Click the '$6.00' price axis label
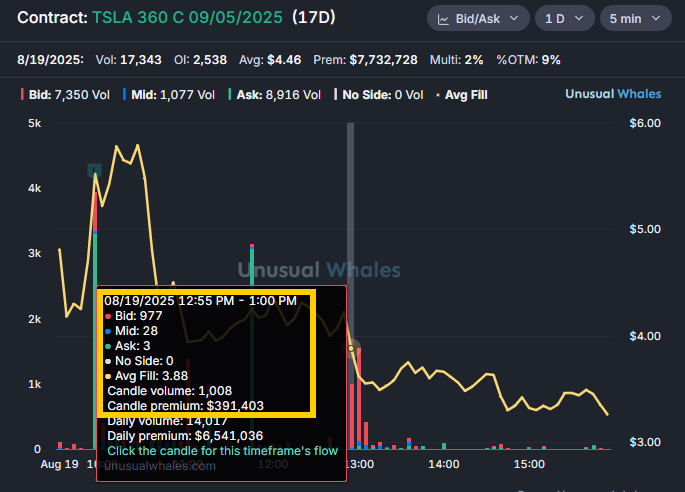685x492 pixels. click(645, 123)
